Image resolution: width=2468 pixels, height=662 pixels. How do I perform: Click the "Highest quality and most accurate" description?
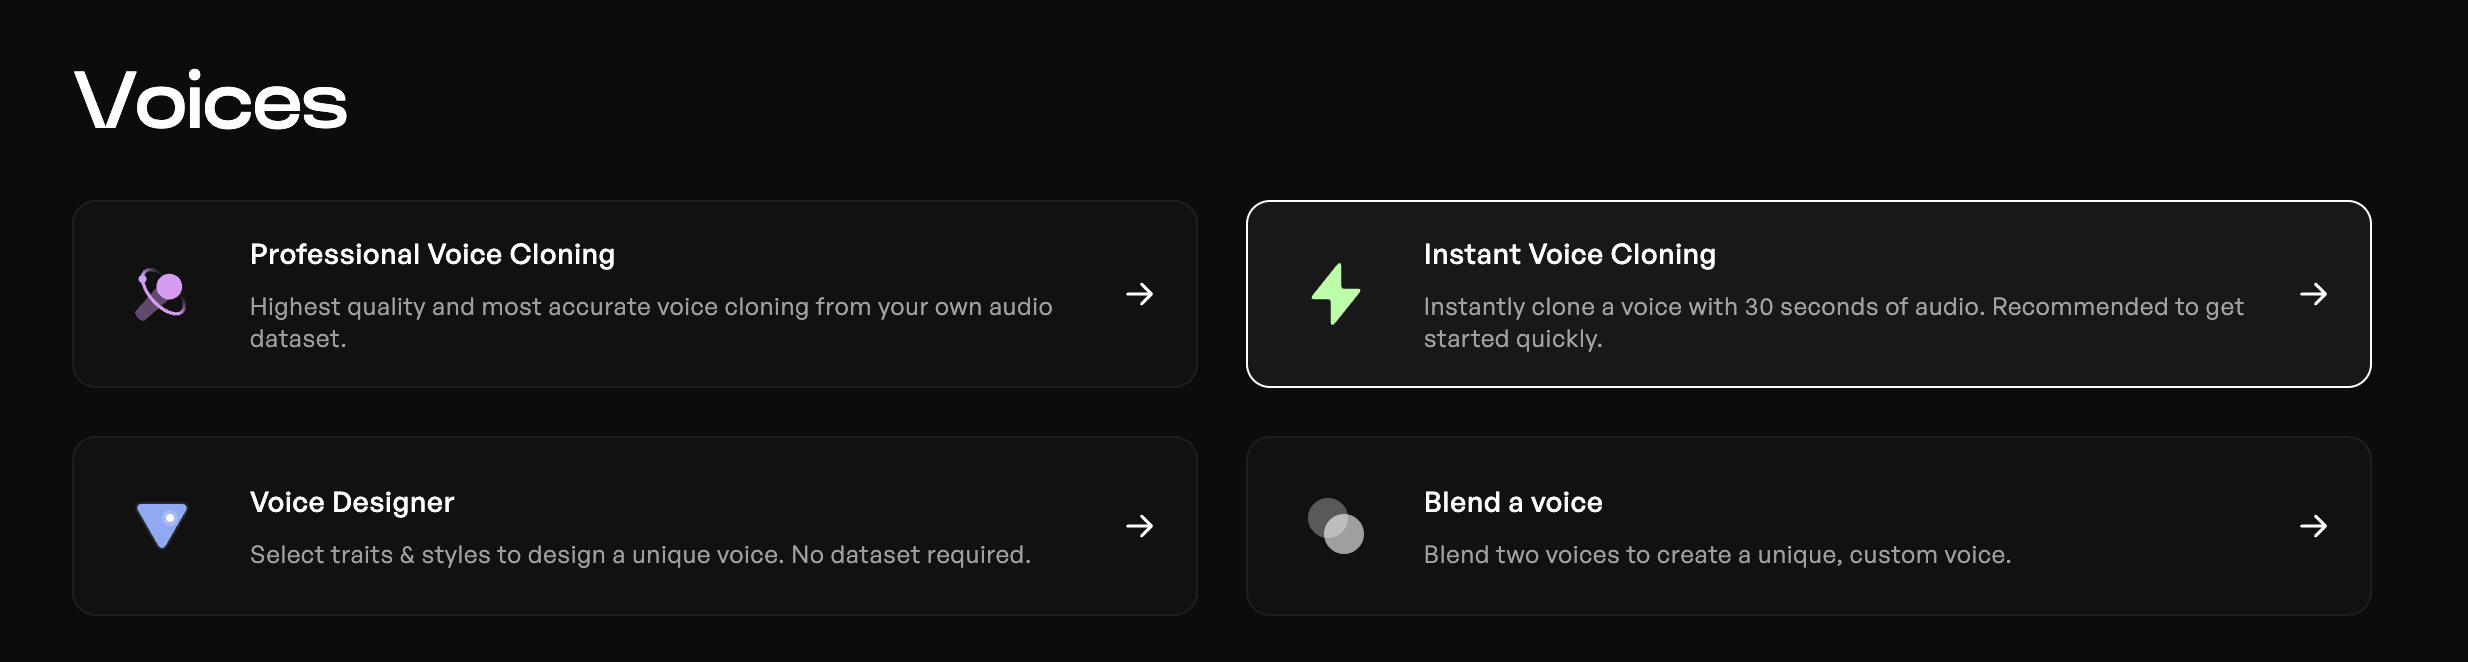[x=651, y=322]
